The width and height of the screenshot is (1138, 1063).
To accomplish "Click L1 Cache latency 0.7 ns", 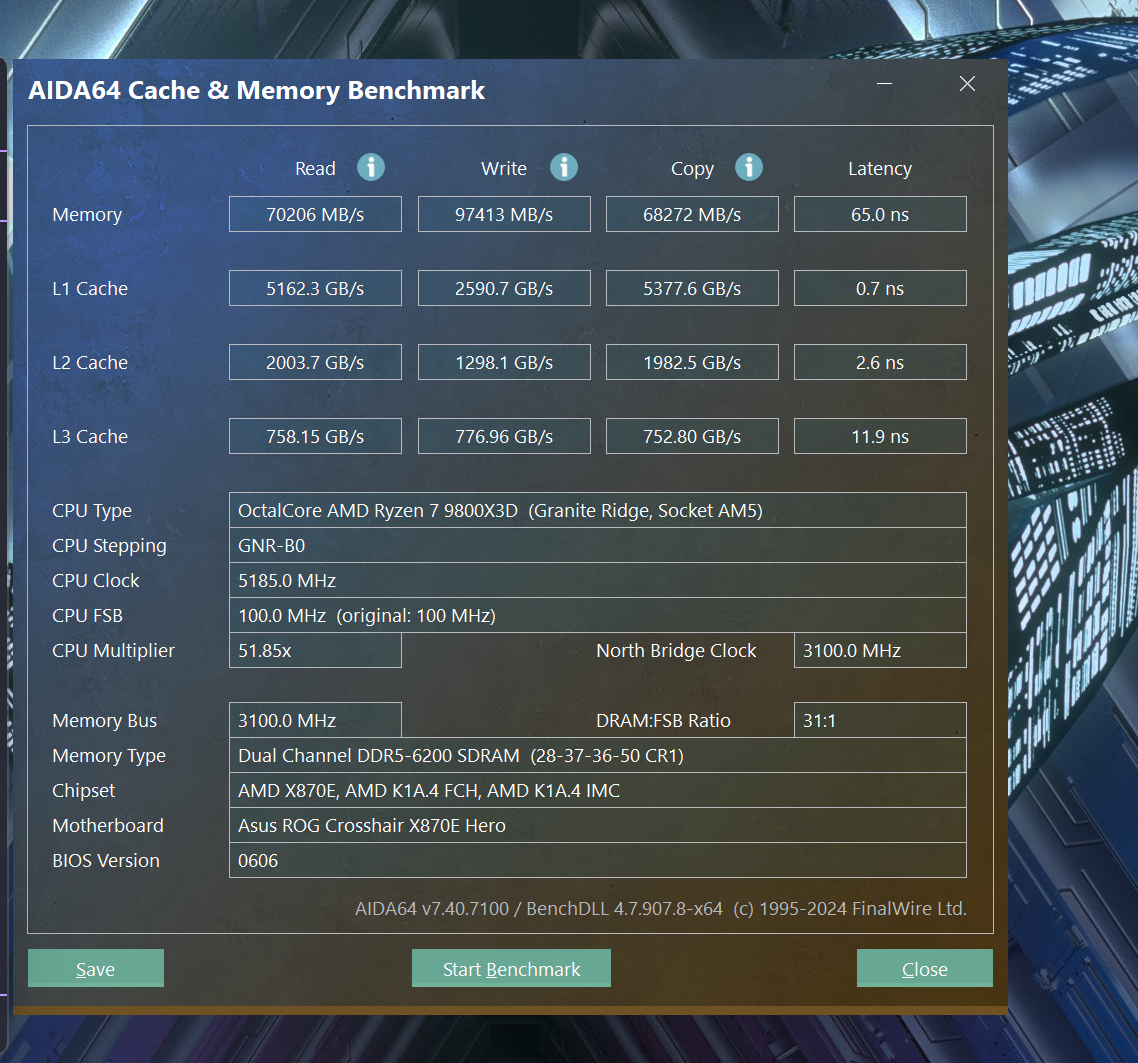I will point(880,288).
